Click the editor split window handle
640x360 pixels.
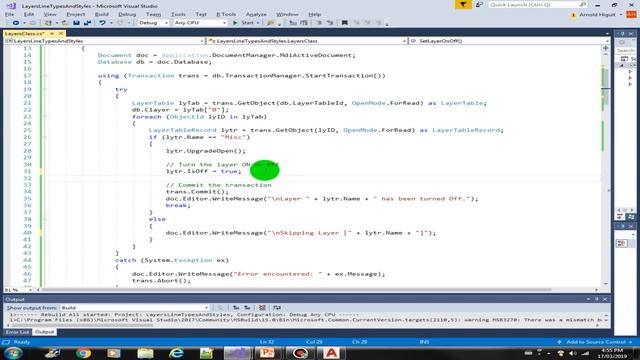tap(606, 48)
